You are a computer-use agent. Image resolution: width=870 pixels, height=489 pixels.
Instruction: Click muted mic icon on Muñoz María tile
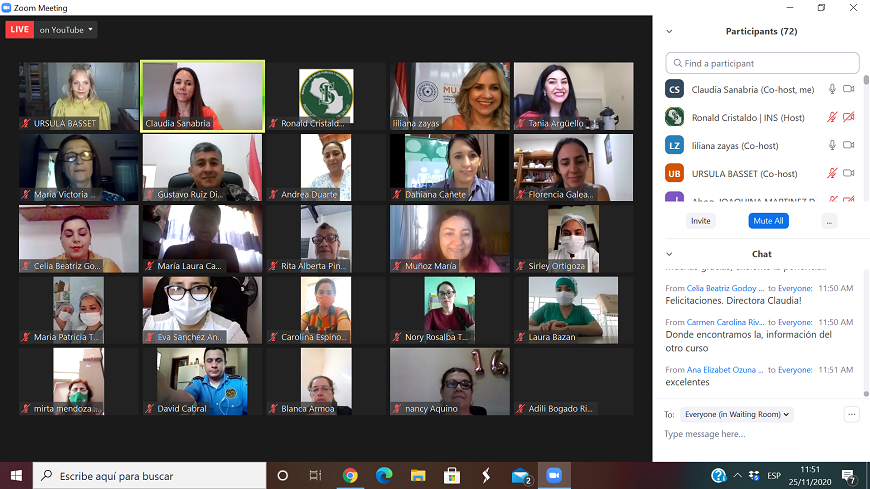click(397, 266)
